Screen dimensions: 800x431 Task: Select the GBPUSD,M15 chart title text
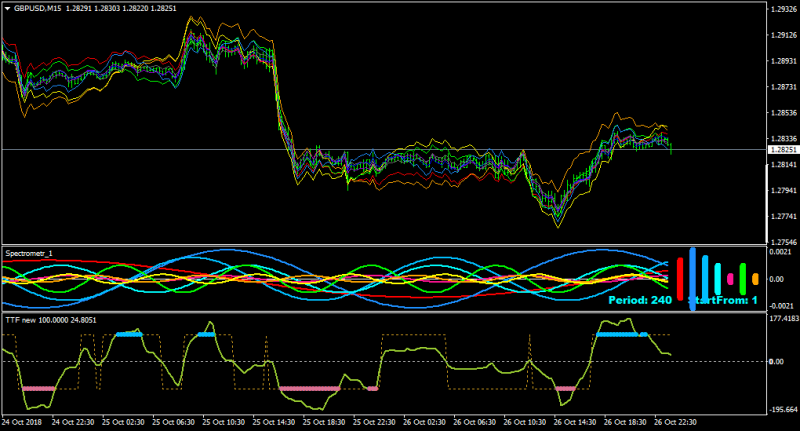(x=37, y=9)
